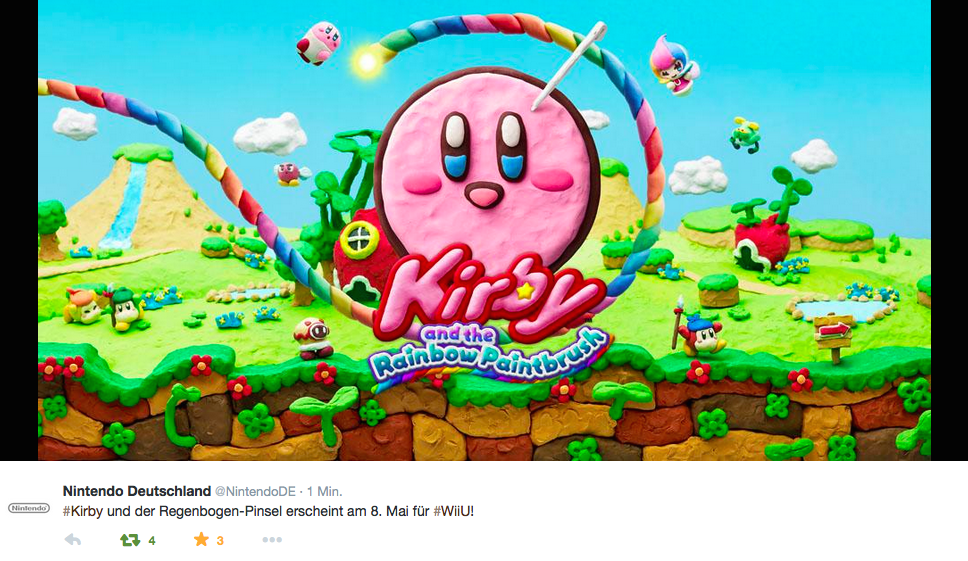Retweet the Nintendo Deutschland tweet

130,540
